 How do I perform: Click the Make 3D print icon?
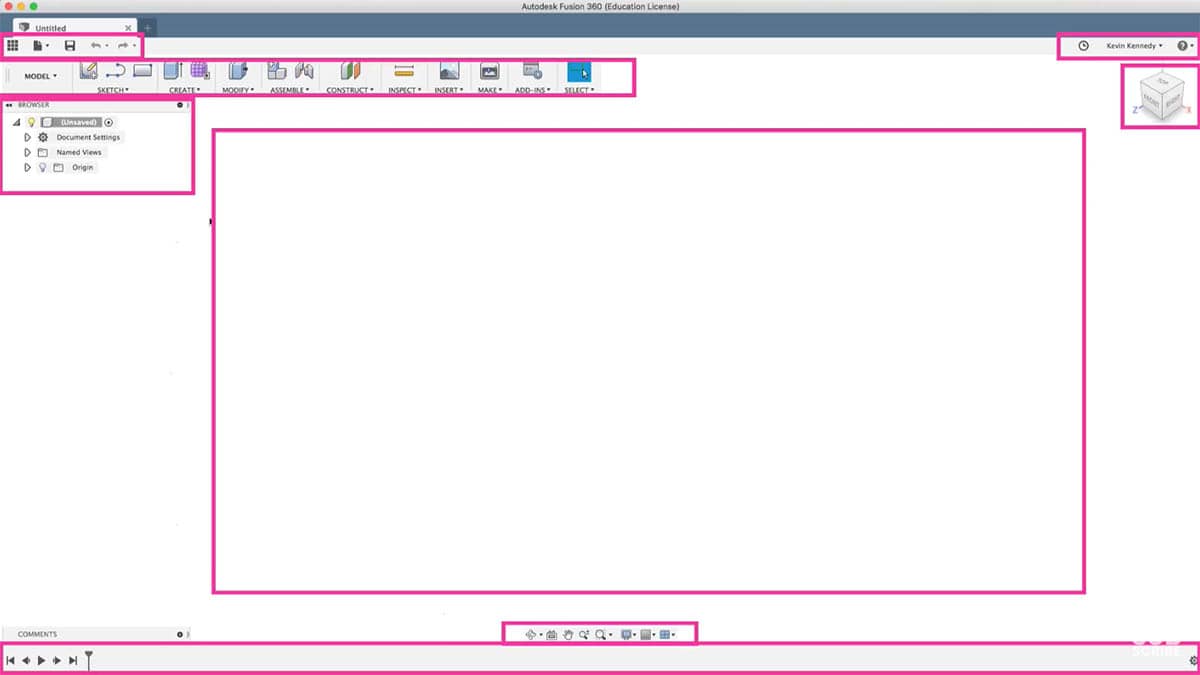(489, 71)
